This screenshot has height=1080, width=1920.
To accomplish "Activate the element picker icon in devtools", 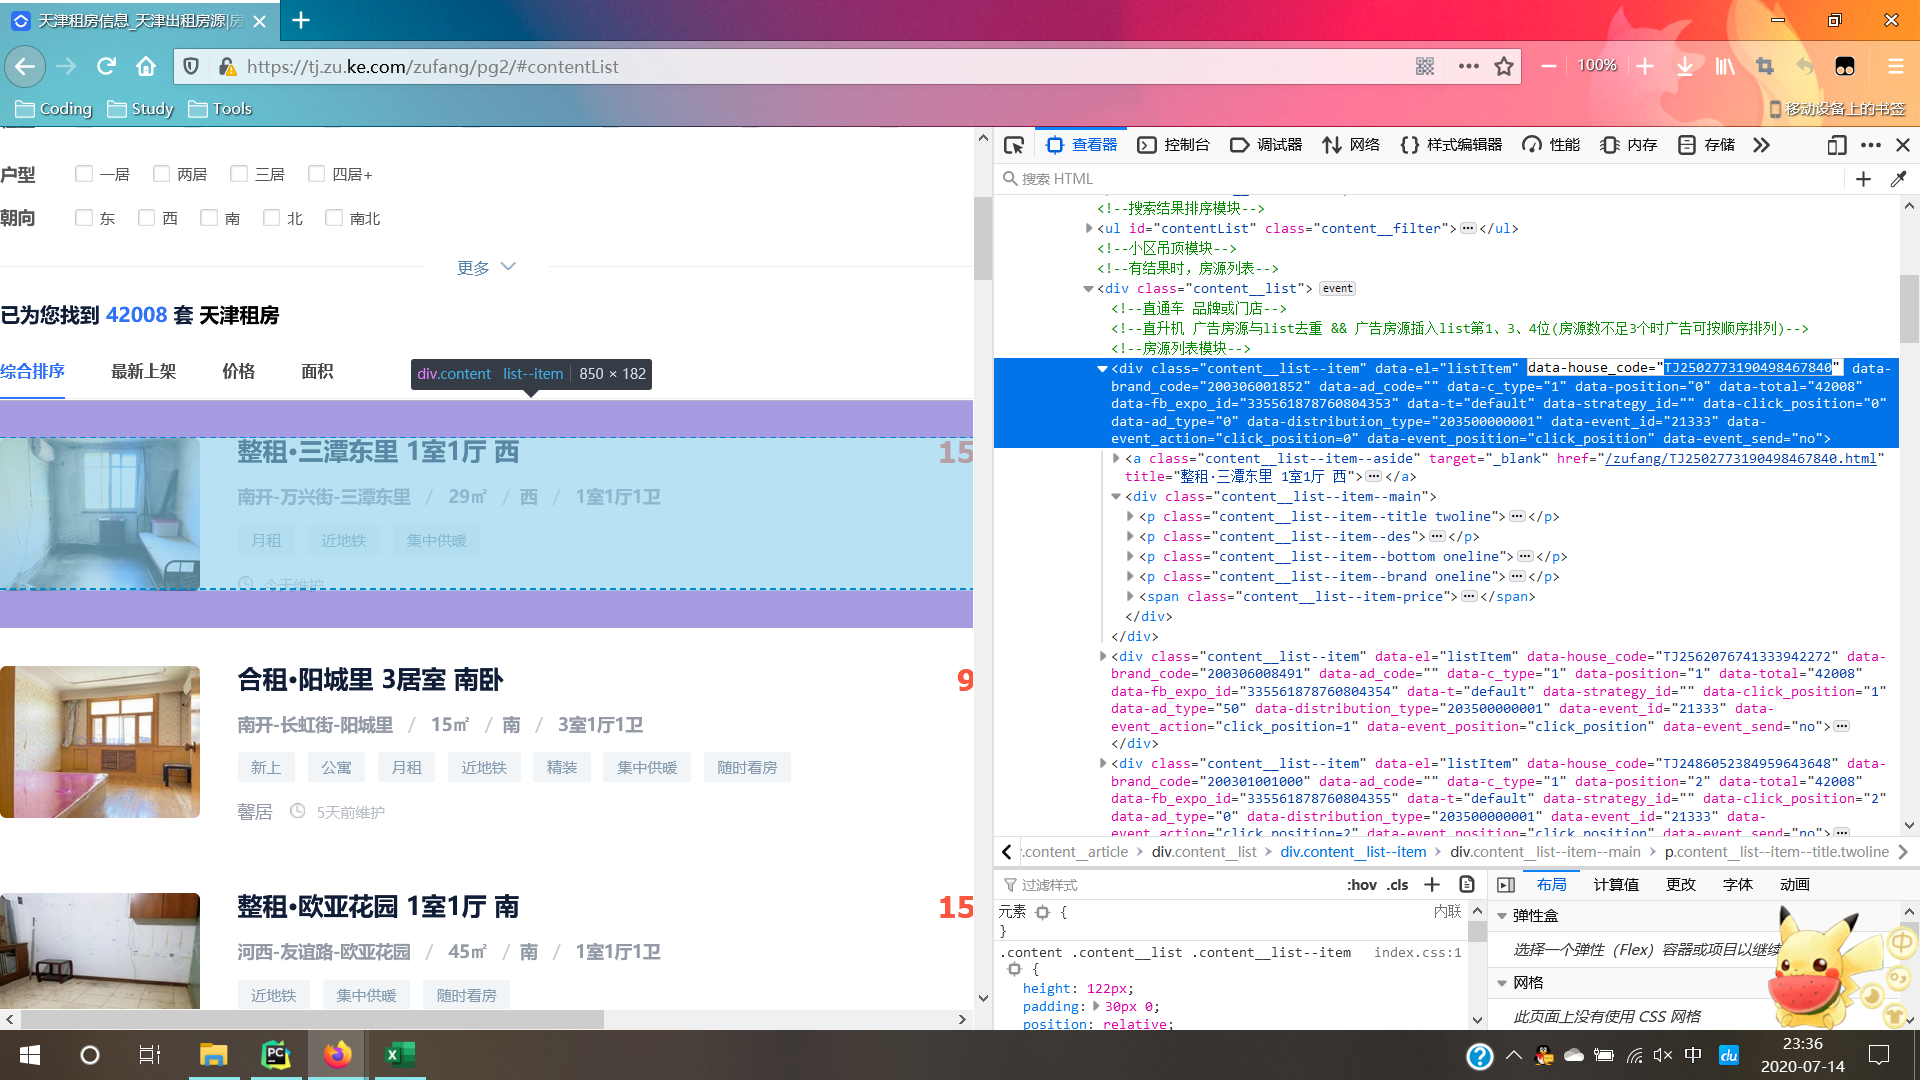I will pyautogui.click(x=1014, y=145).
